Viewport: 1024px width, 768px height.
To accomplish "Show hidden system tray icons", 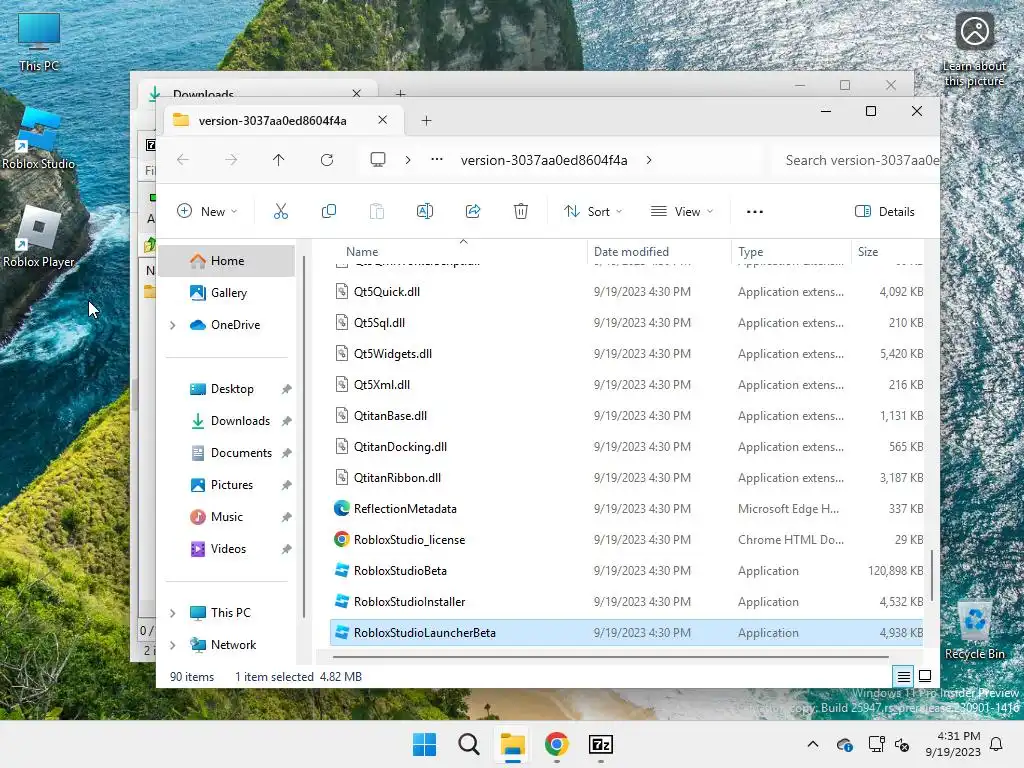I will 812,744.
